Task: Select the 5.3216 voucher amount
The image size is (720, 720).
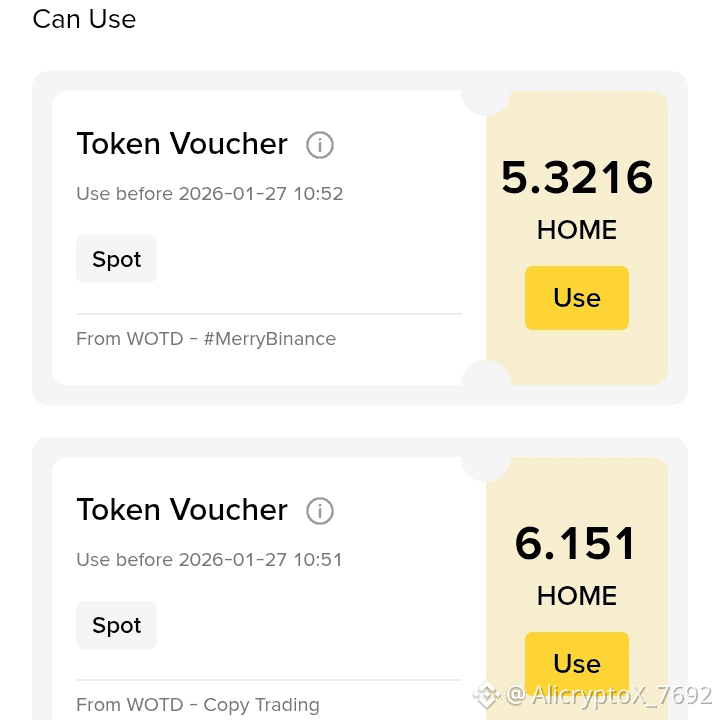Action: click(576, 178)
